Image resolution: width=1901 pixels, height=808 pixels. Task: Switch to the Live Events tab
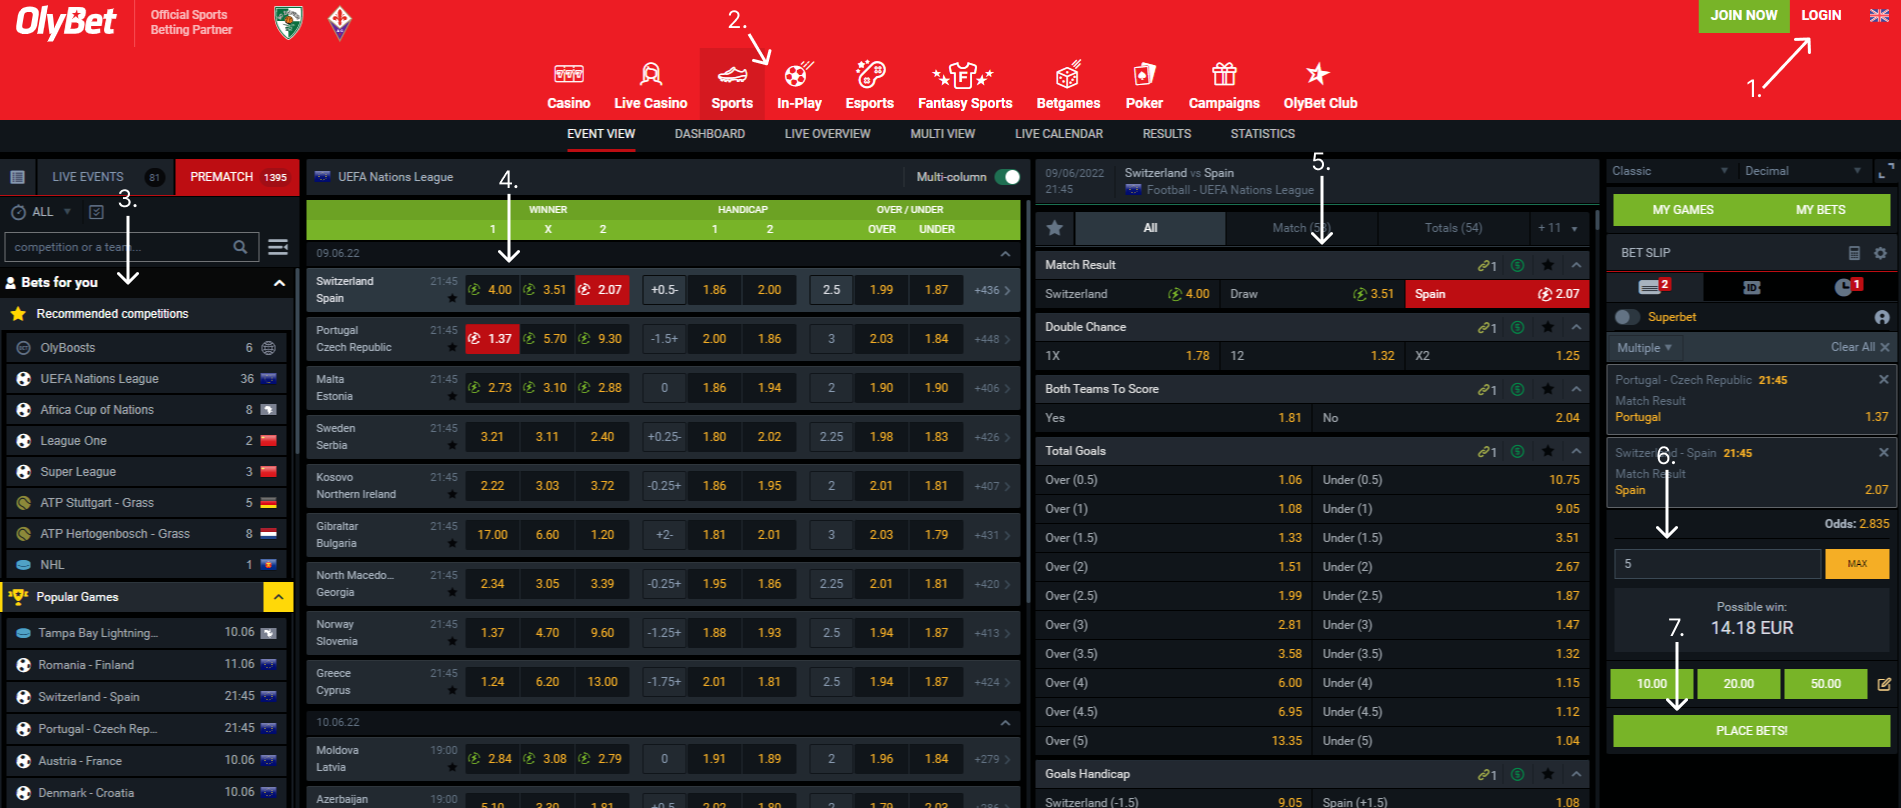click(104, 177)
